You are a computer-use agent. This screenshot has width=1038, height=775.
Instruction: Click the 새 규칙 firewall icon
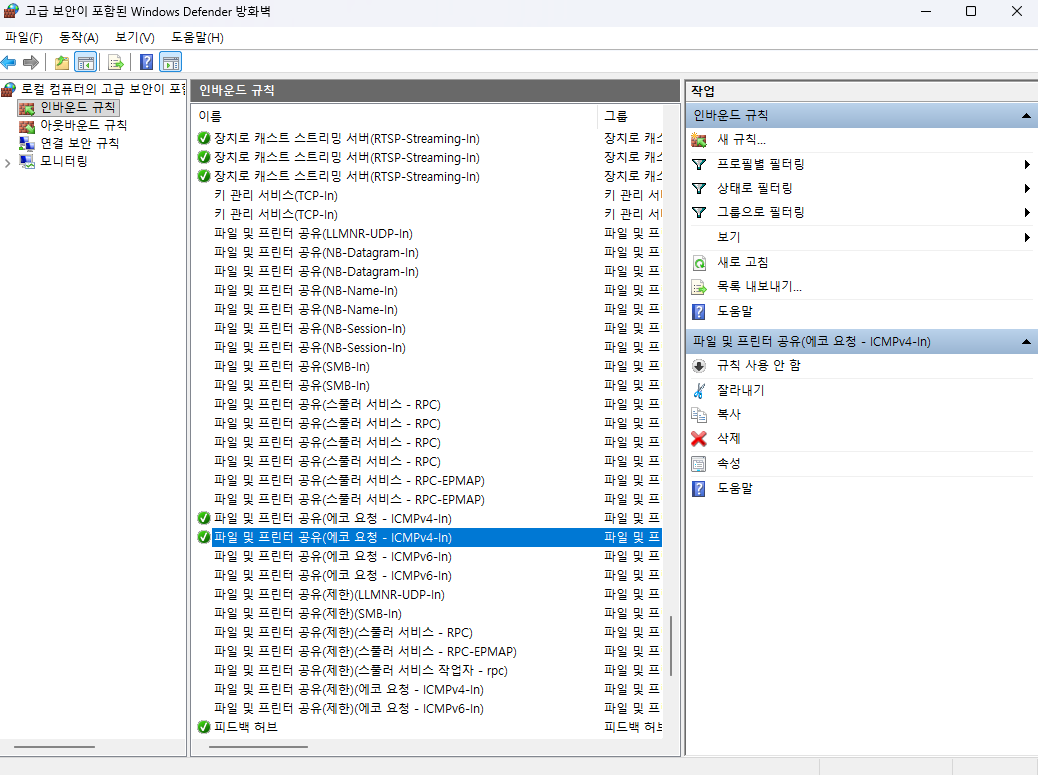click(x=699, y=140)
